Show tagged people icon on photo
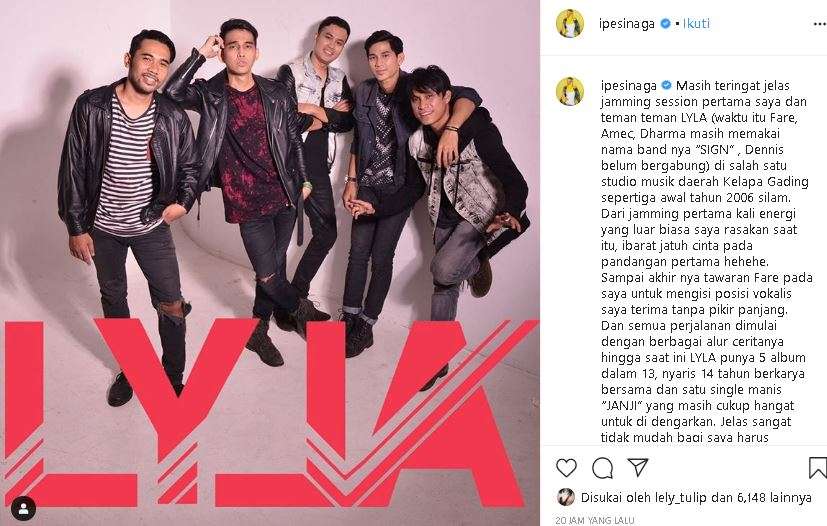 (x=24, y=509)
